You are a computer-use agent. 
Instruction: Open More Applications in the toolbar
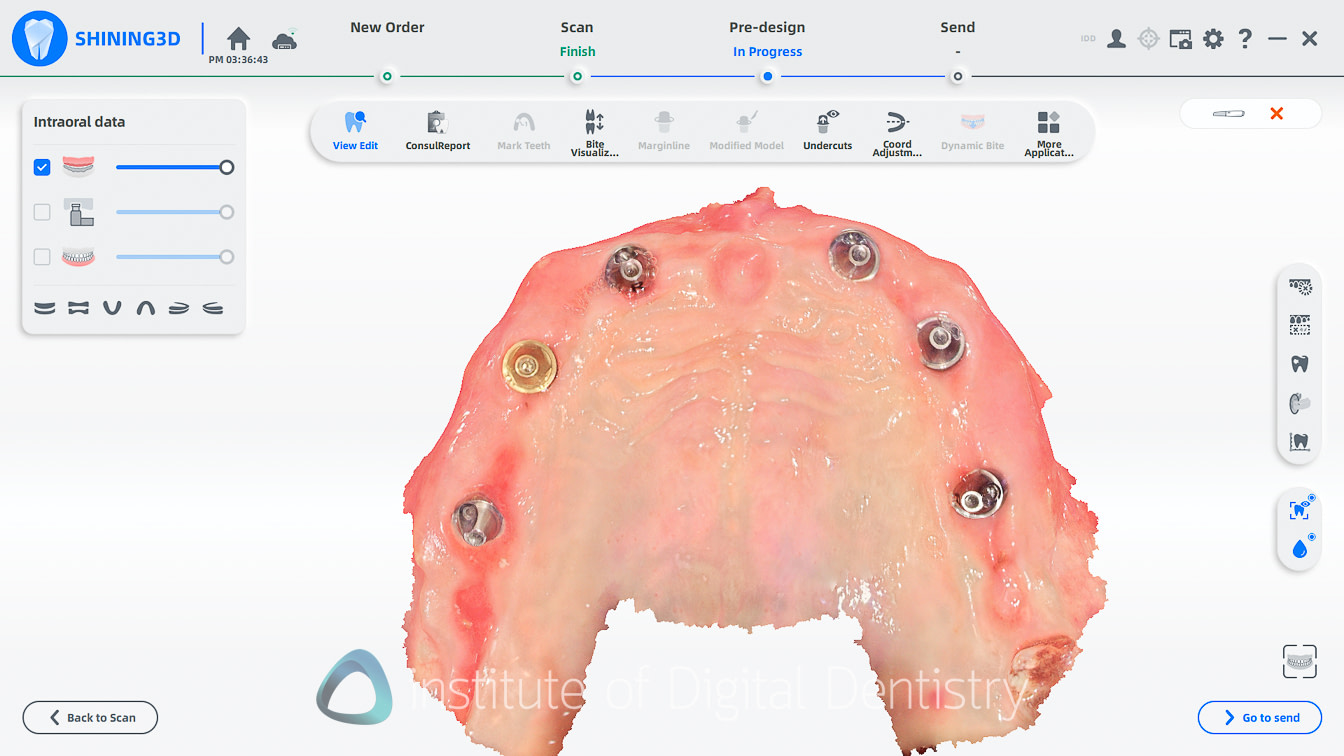tap(1049, 131)
